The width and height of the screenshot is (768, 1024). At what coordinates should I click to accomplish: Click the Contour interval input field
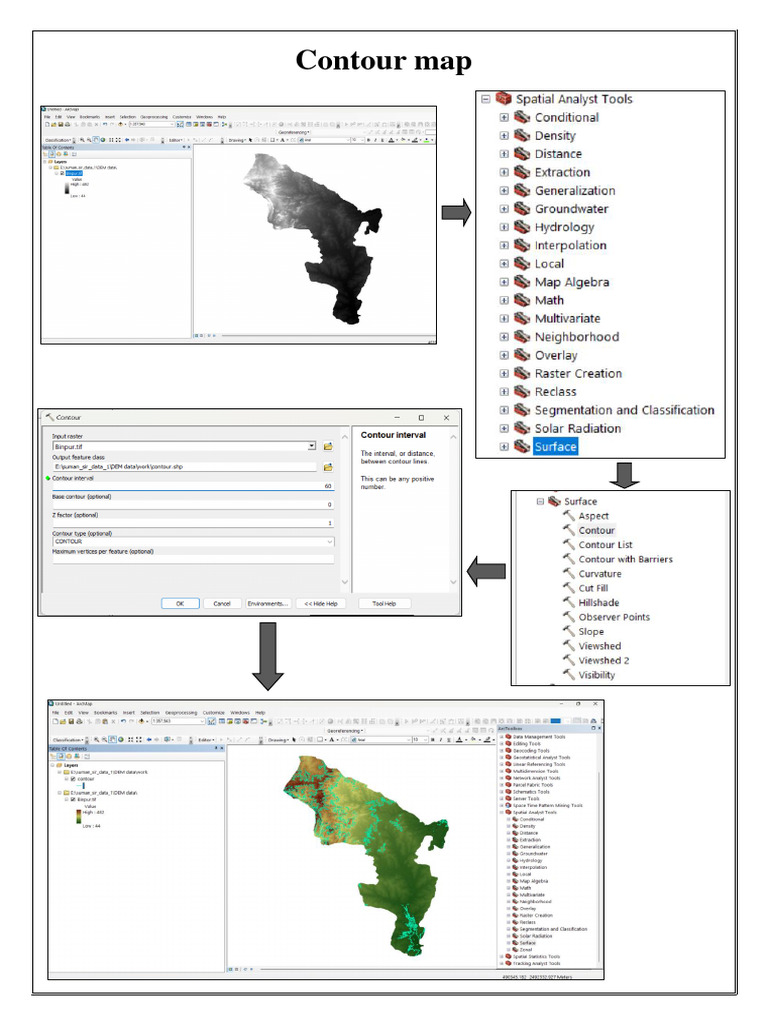192,486
